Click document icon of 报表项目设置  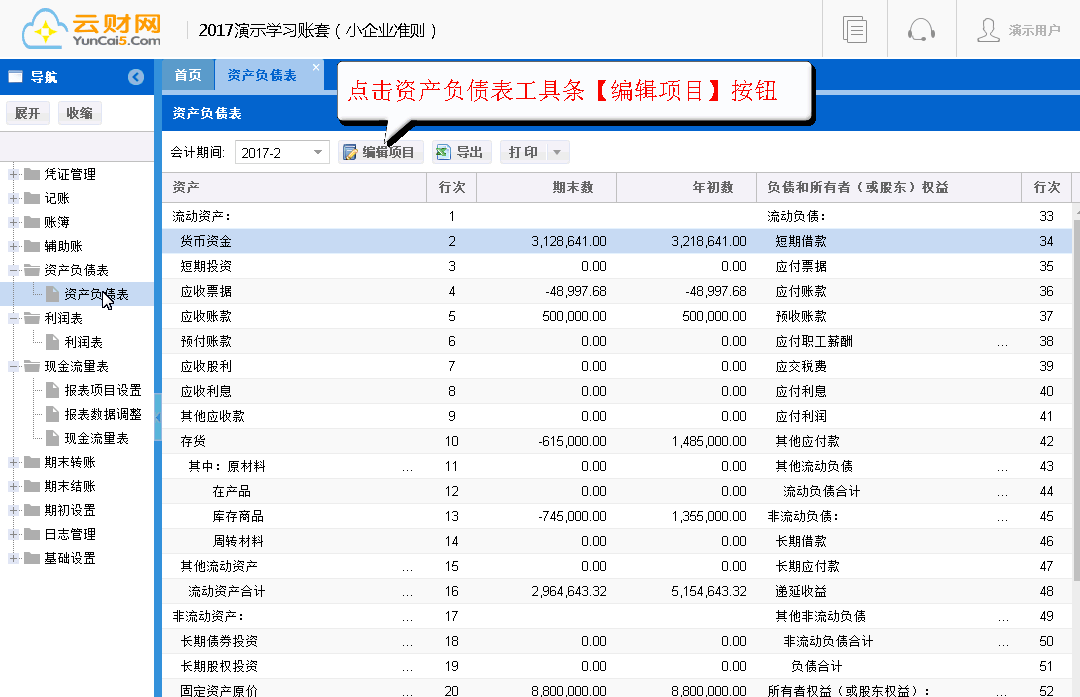click(52, 391)
